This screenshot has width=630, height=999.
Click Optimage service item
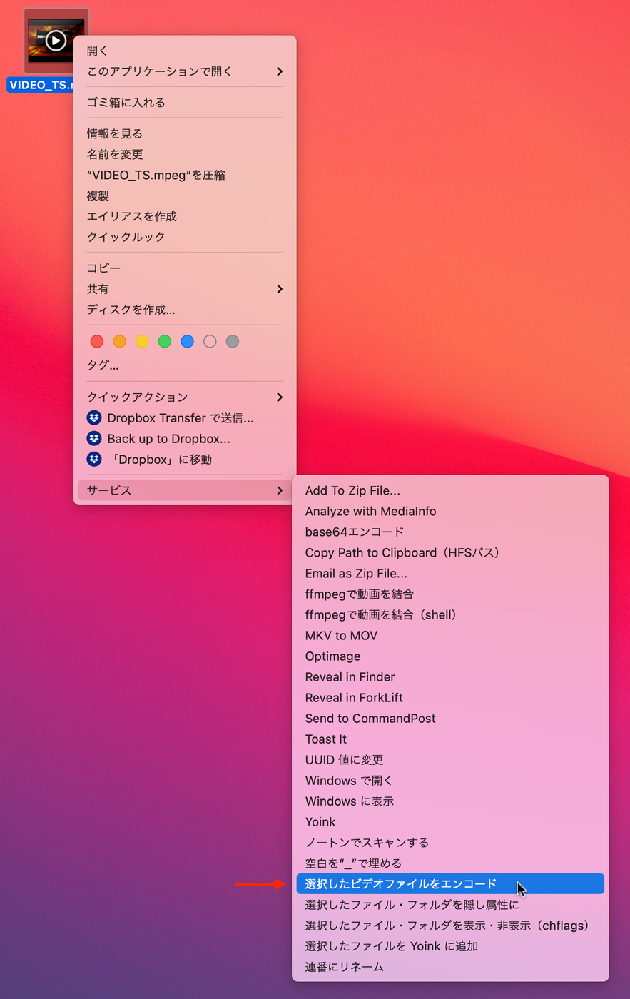pos(450,656)
